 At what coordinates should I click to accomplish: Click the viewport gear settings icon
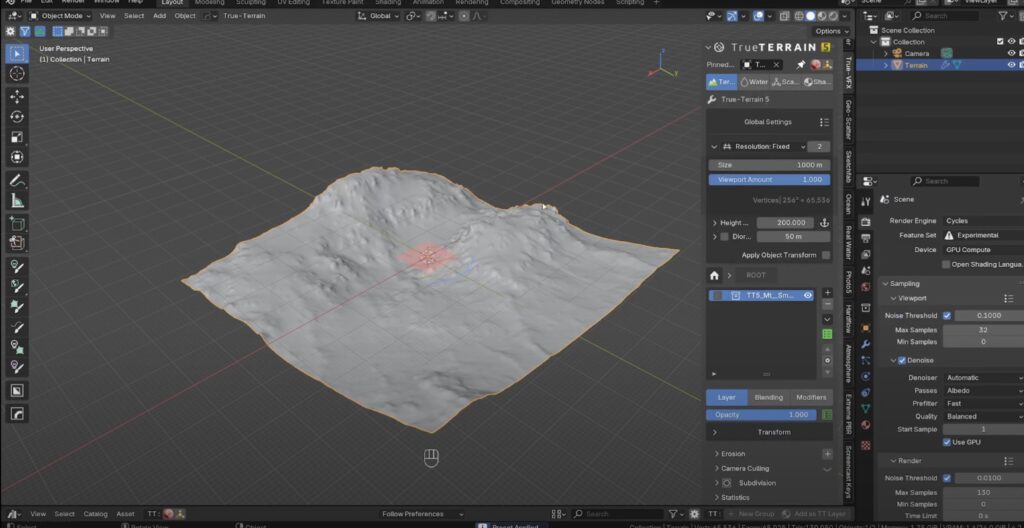pos(10,31)
